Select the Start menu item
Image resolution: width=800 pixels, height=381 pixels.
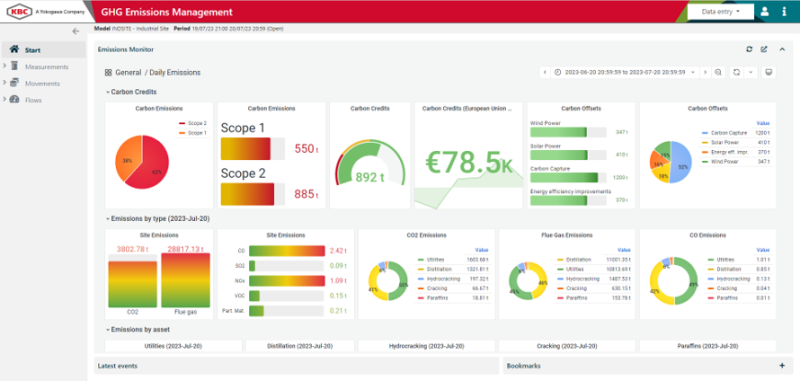click(44, 50)
